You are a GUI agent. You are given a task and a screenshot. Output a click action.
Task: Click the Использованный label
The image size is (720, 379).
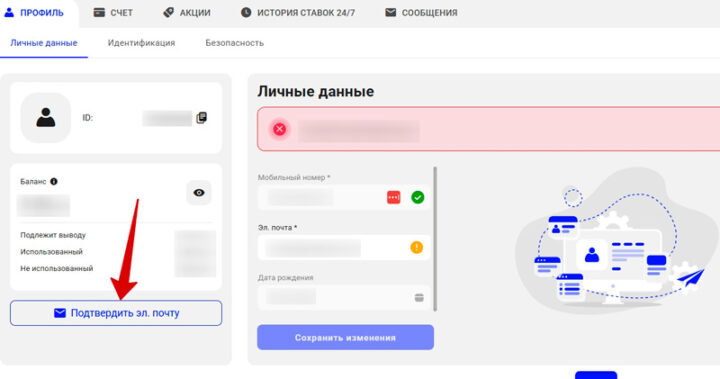pos(51,252)
